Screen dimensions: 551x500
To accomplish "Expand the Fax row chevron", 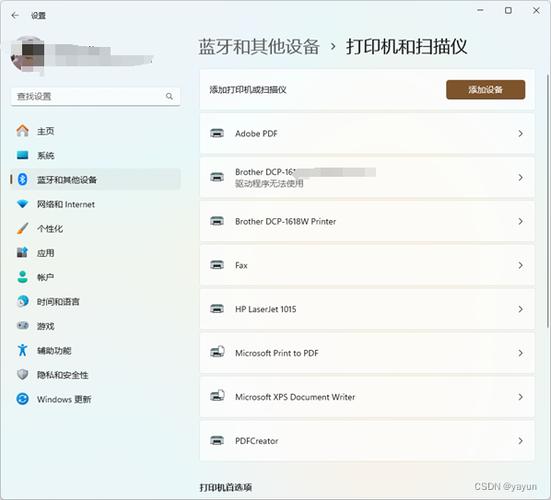I will click(x=520, y=265).
